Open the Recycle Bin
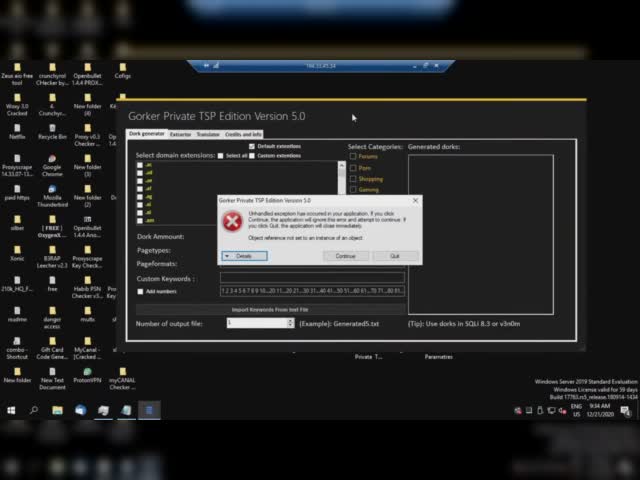This screenshot has width=640, height=480. coord(52,131)
